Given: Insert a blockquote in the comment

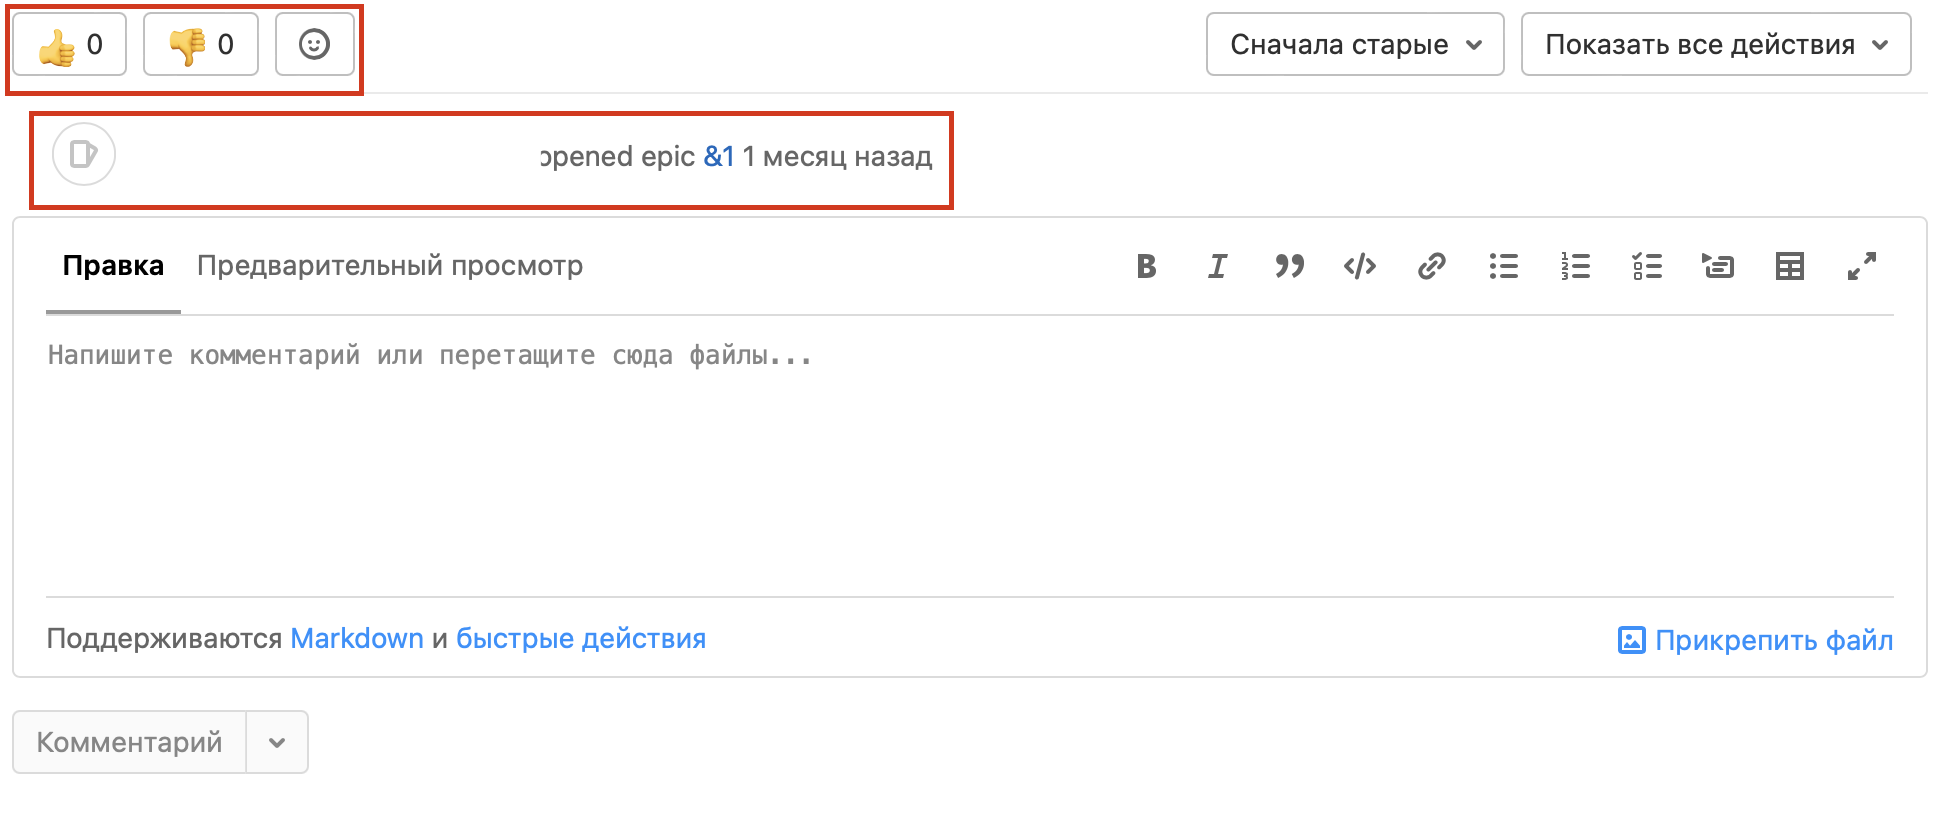Looking at the screenshot, I should [1289, 266].
